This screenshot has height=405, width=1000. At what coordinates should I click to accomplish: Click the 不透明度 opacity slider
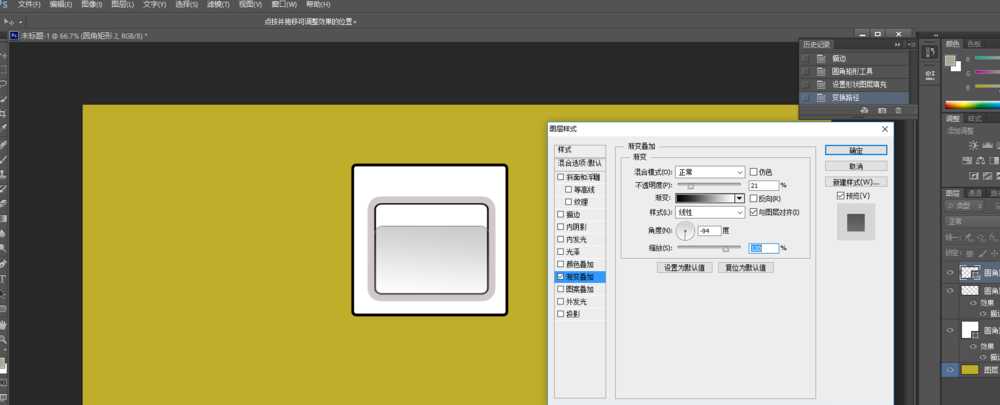click(x=709, y=186)
